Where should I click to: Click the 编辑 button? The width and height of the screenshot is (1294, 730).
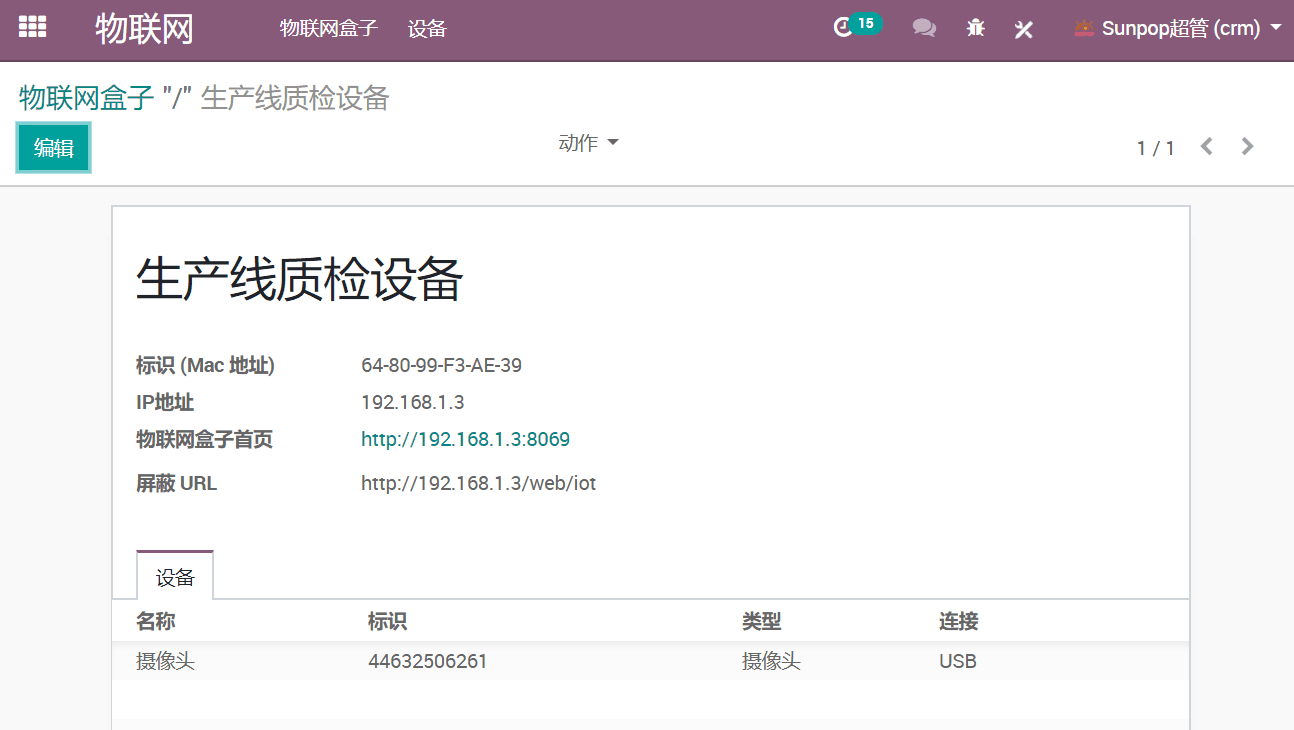[54, 148]
